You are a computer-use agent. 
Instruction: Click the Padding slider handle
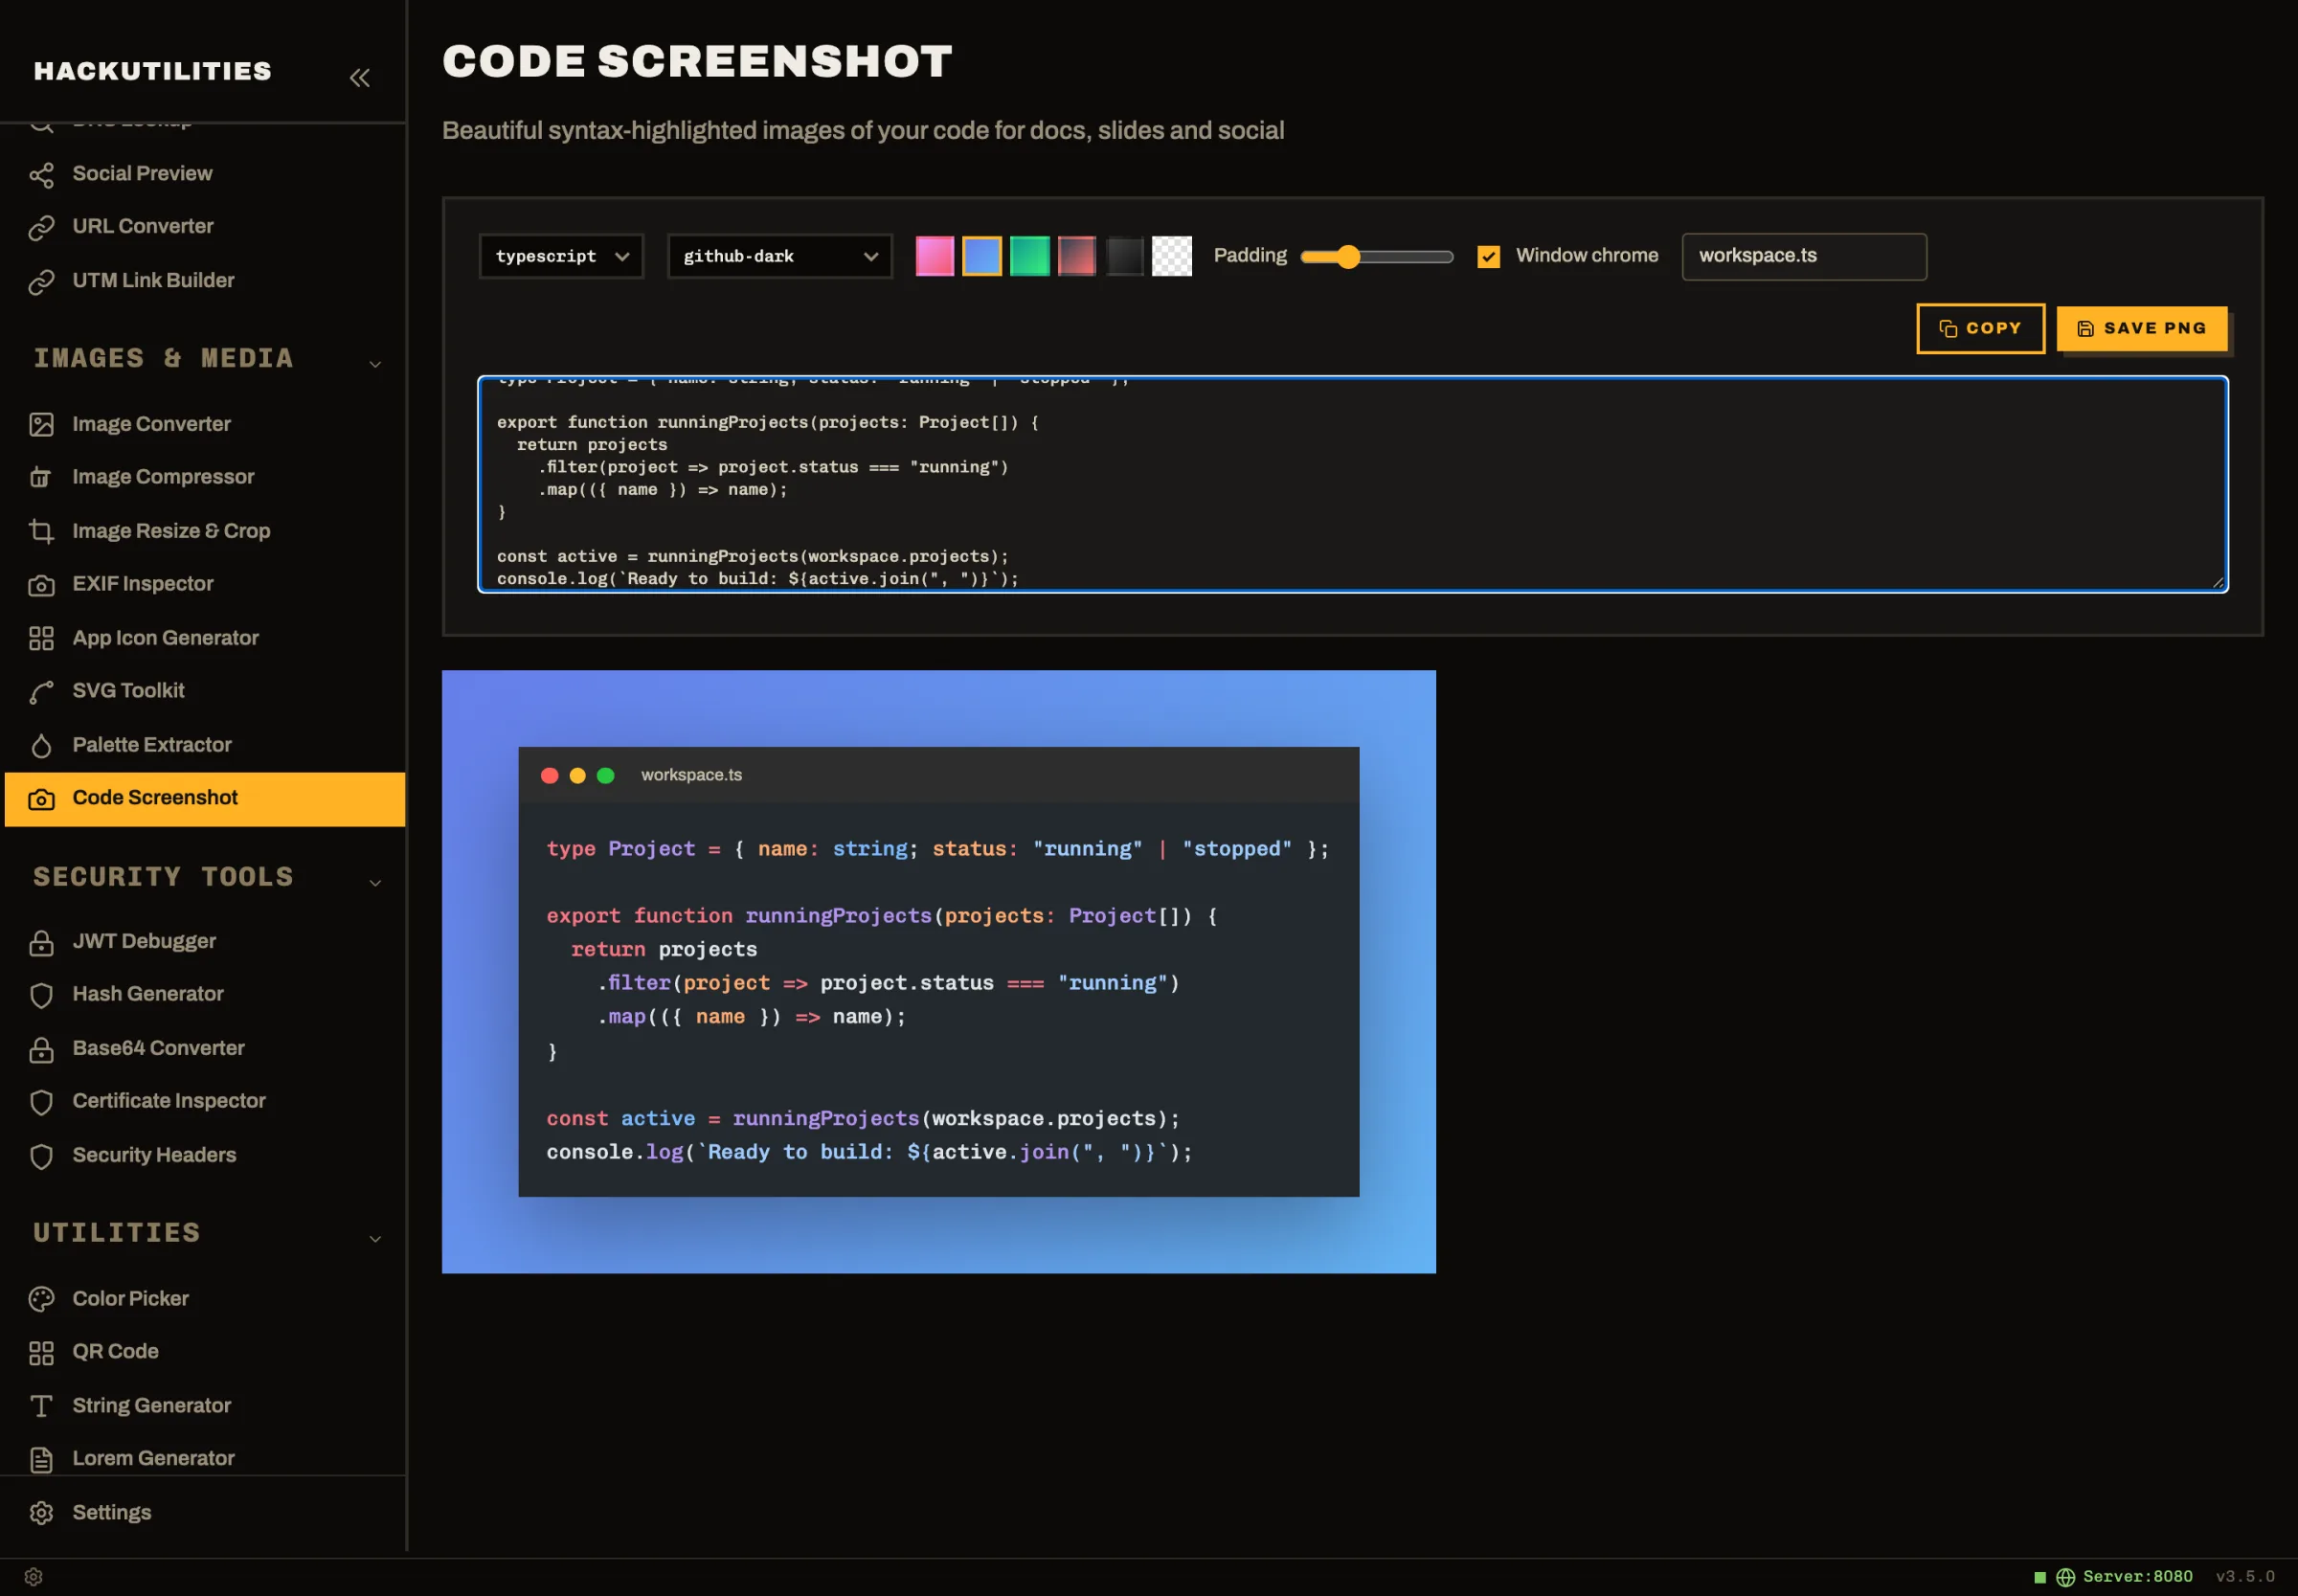pyautogui.click(x=1348, y=257)
